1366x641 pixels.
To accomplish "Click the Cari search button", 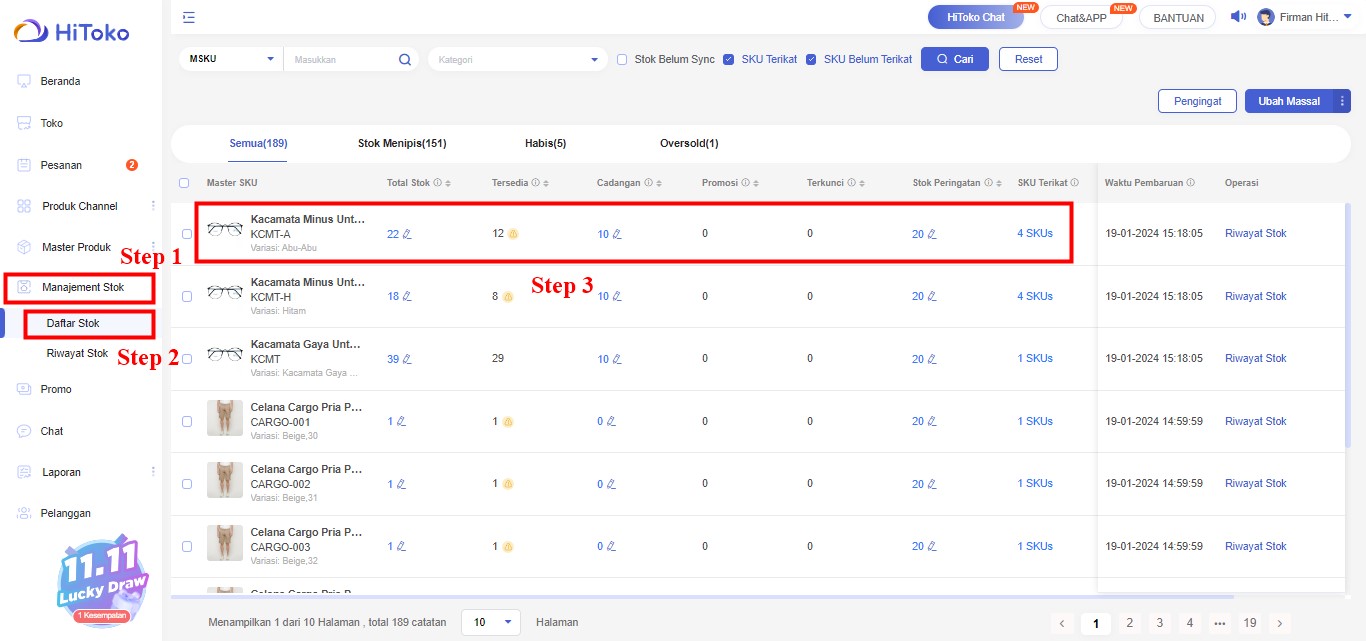I will pos(954,60).
